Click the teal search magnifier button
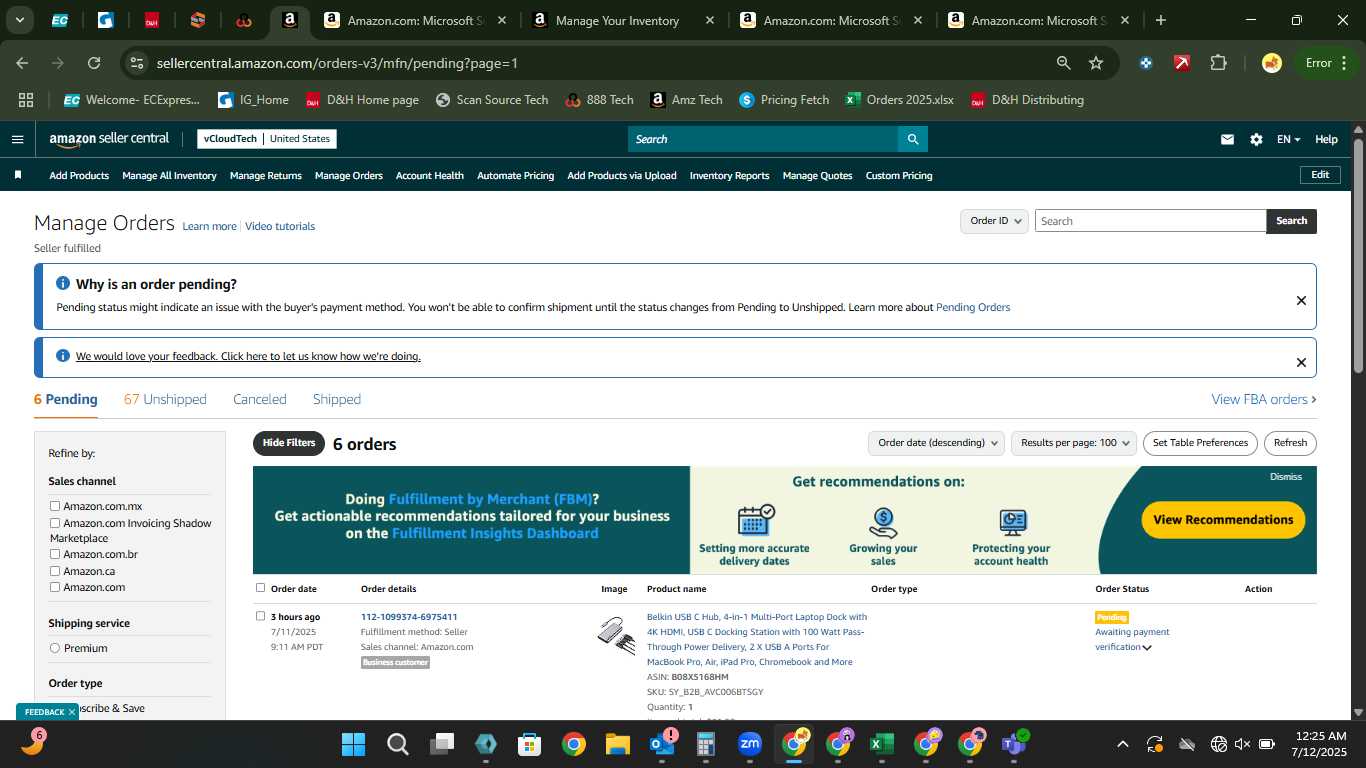Image resolution: width=1366 pixels, height=768 pixels. 912,139
